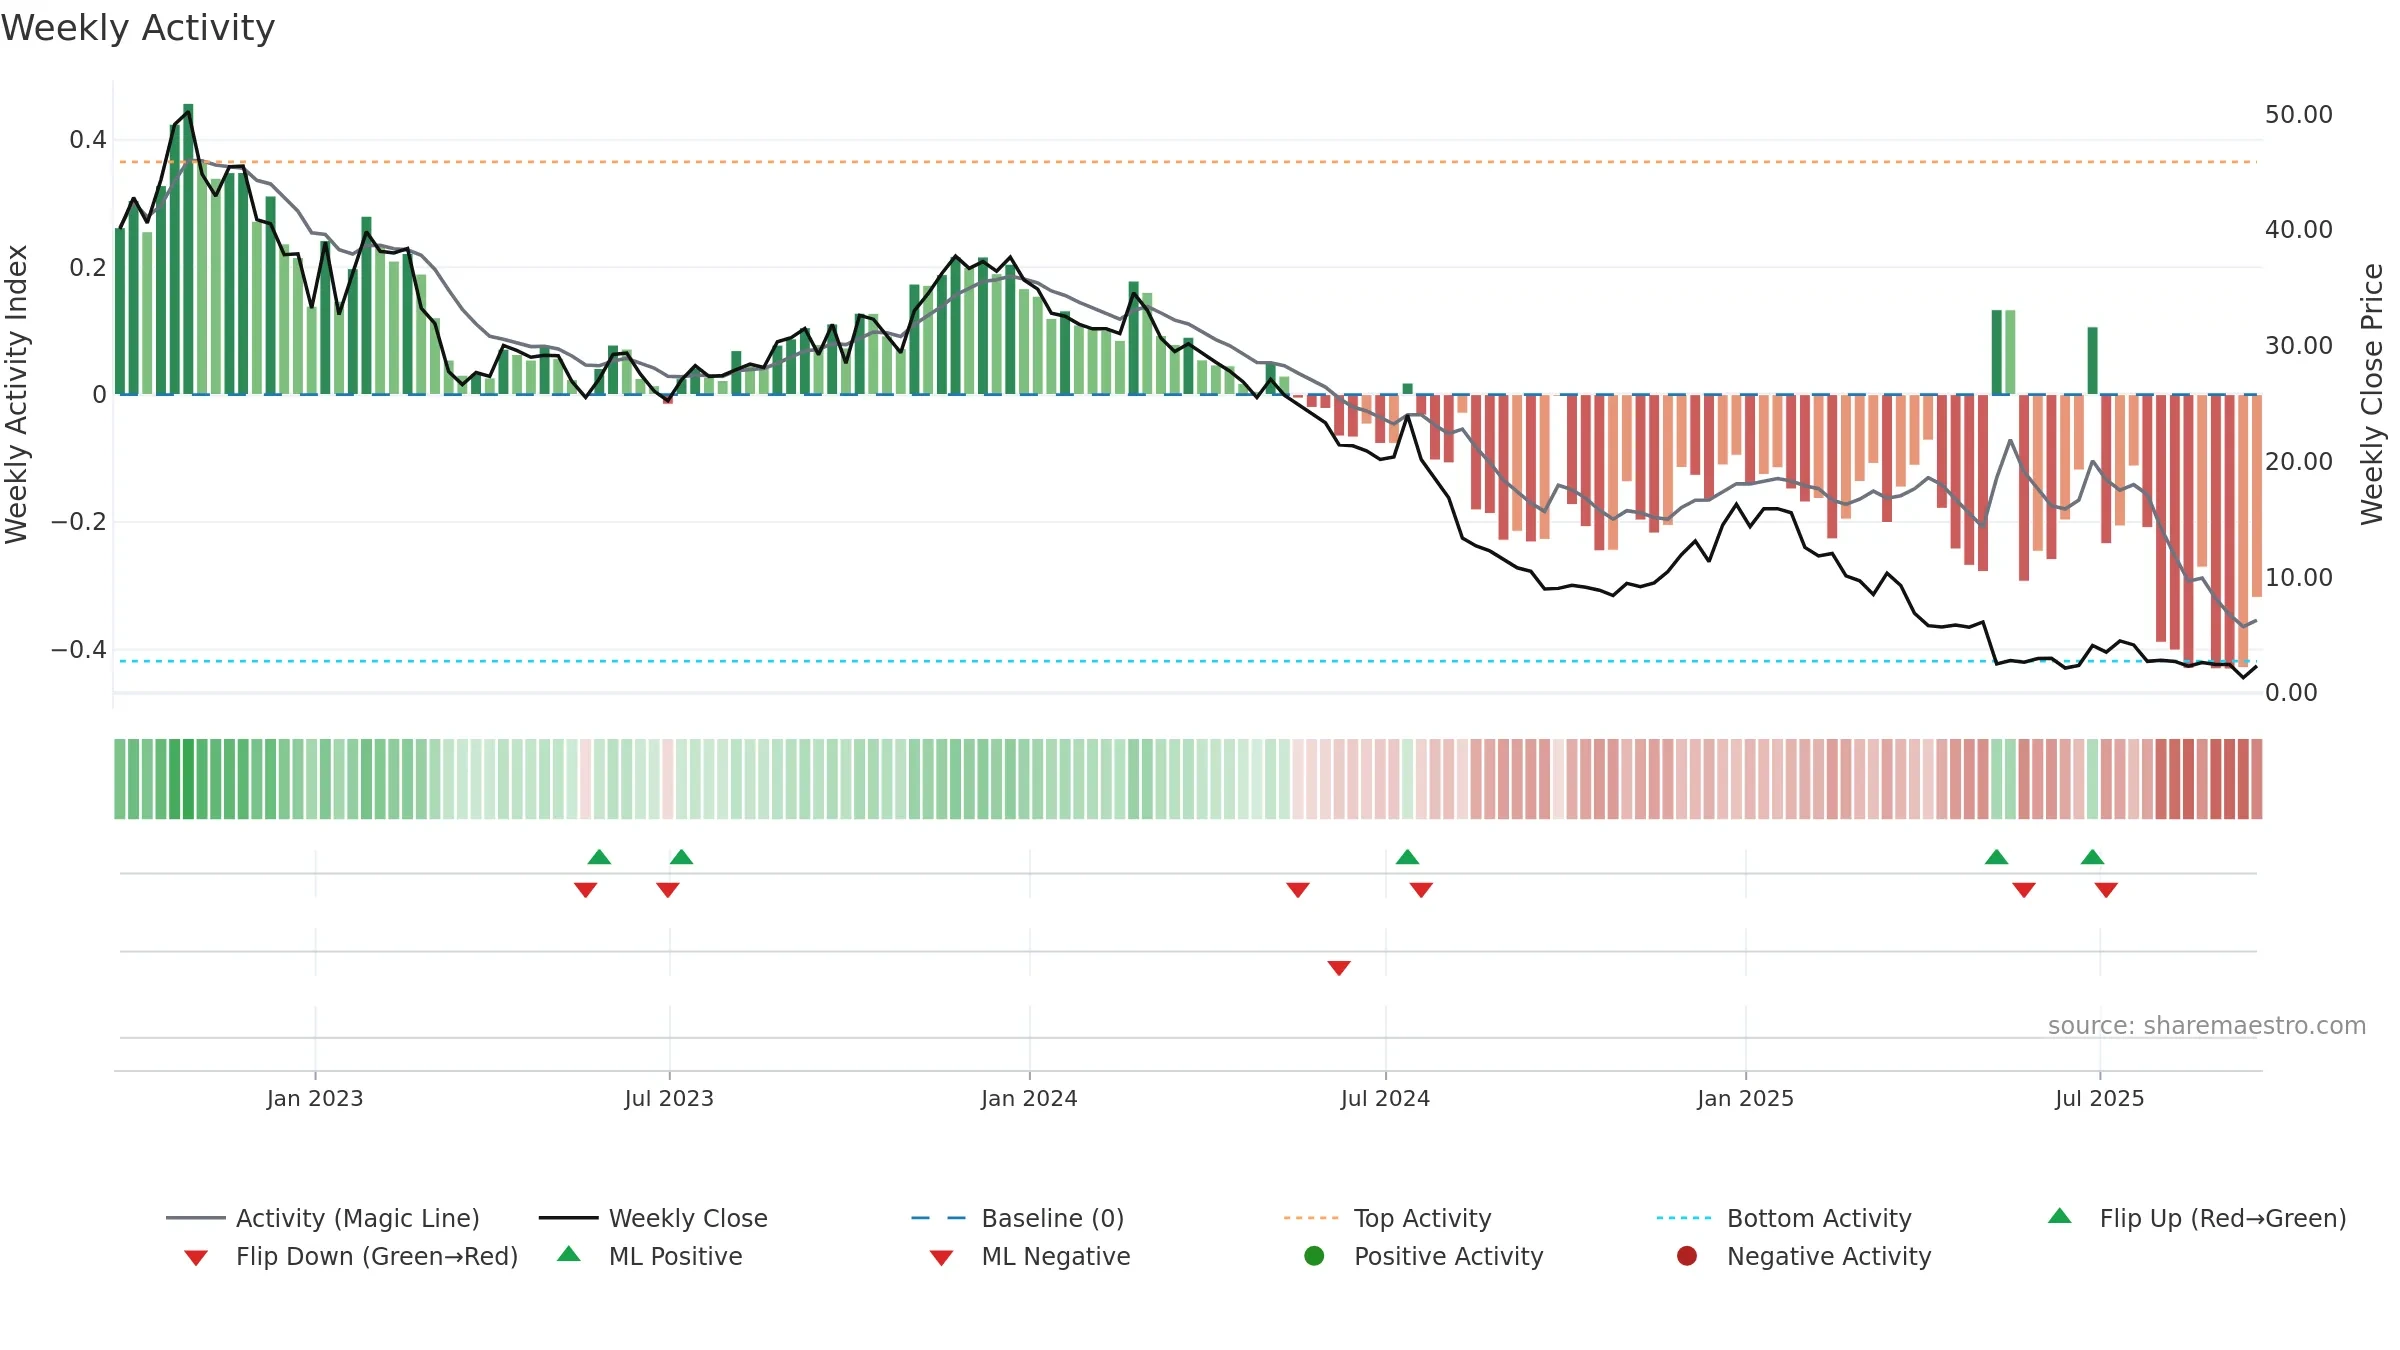Toggle Bottom Activity legend entry

(1784, 1218)
